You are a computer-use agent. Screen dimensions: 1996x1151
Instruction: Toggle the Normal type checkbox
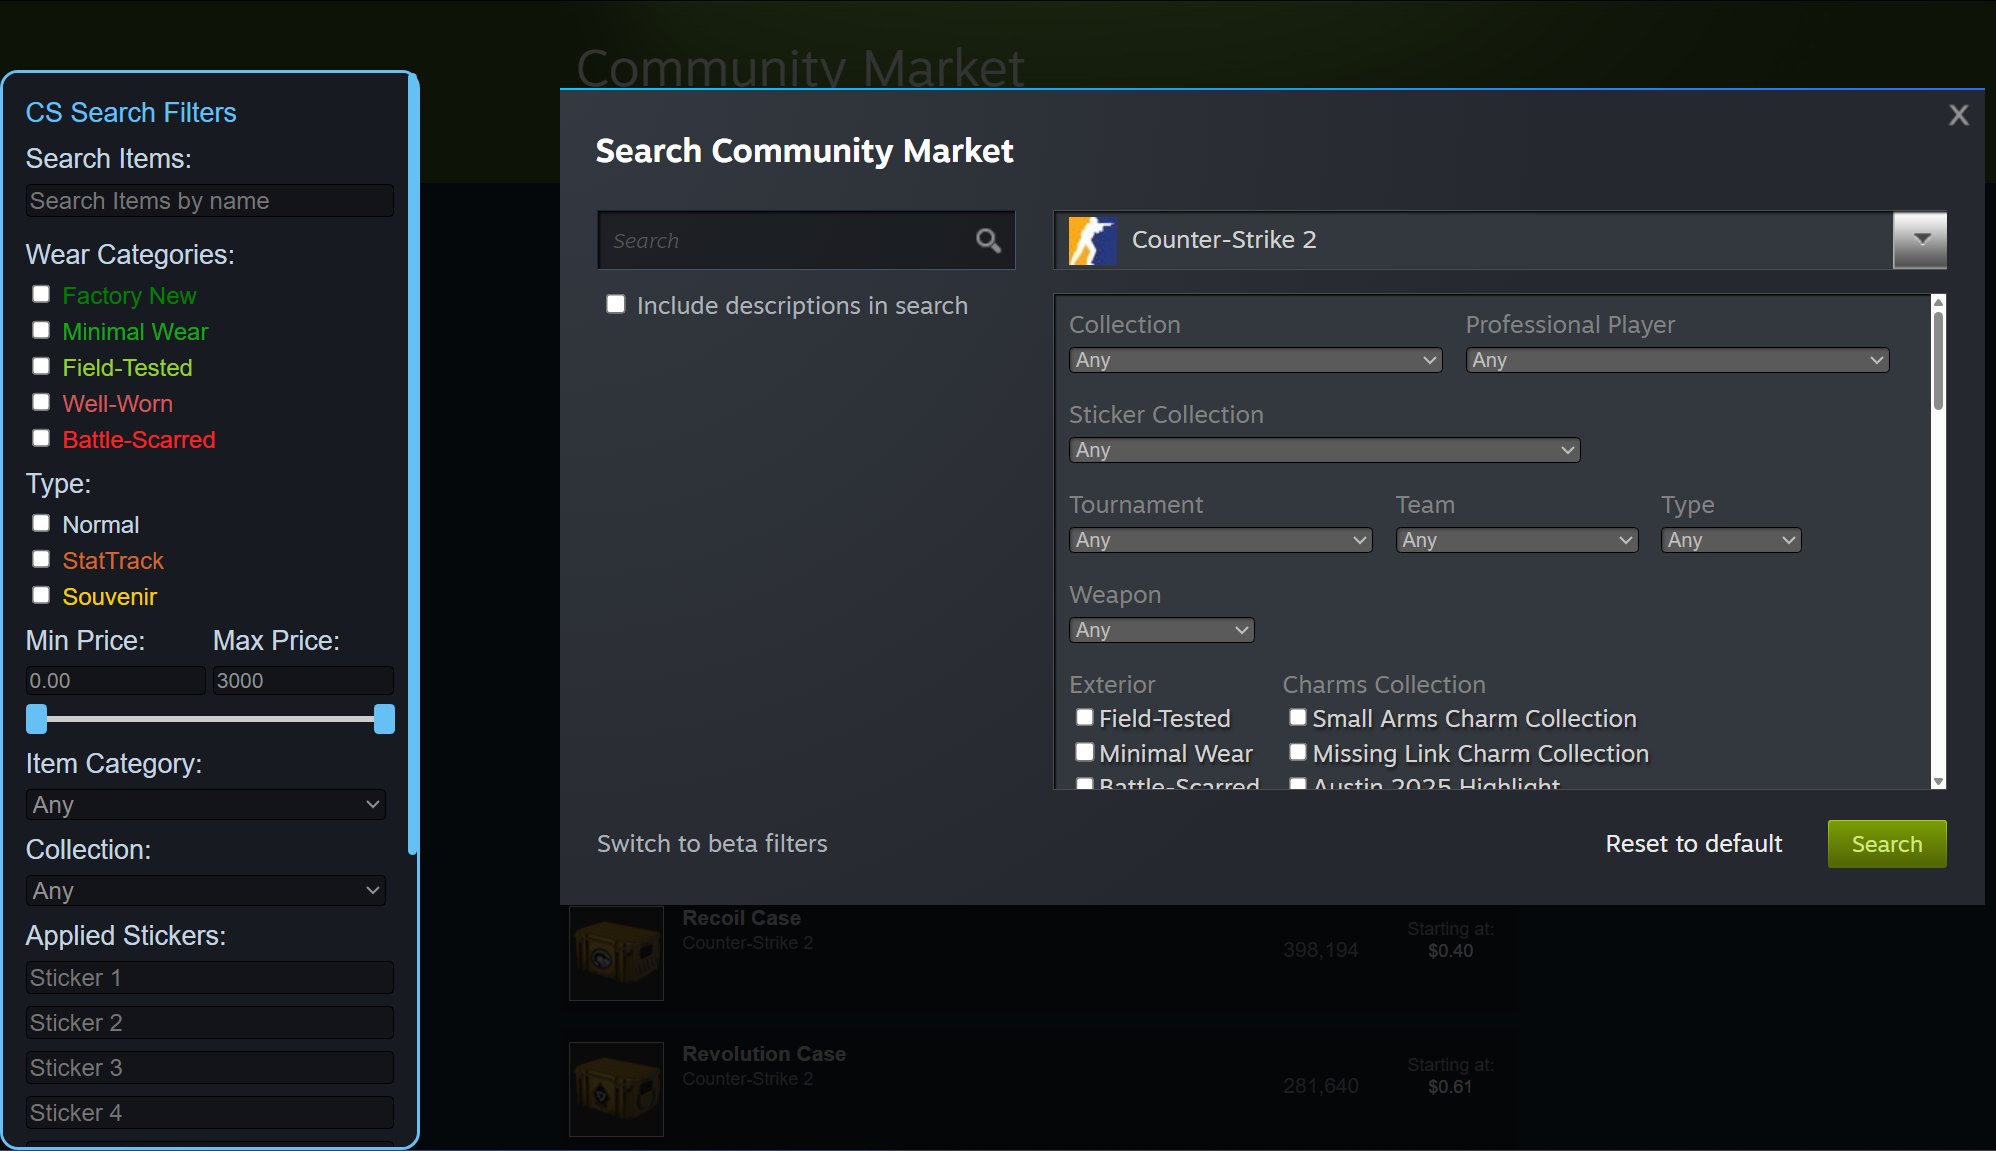click(x=41, y=523)
